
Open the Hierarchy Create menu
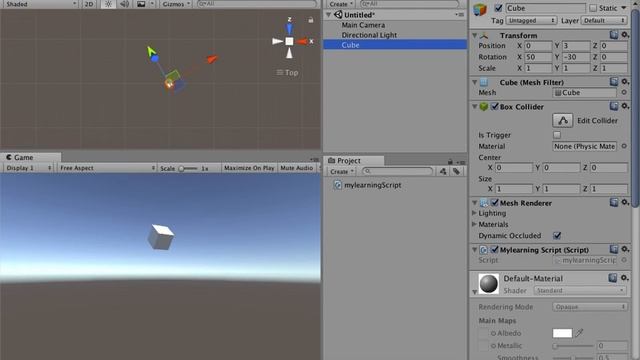click(x=341, y=4)
